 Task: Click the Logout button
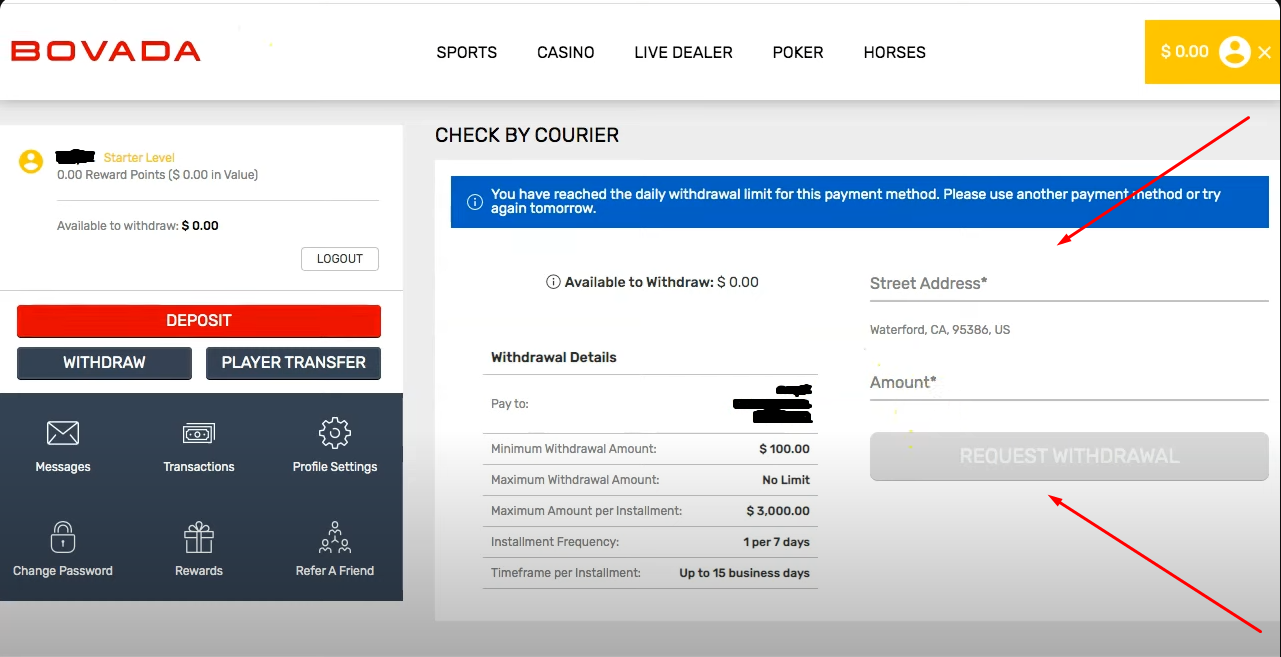pos(339,259)
